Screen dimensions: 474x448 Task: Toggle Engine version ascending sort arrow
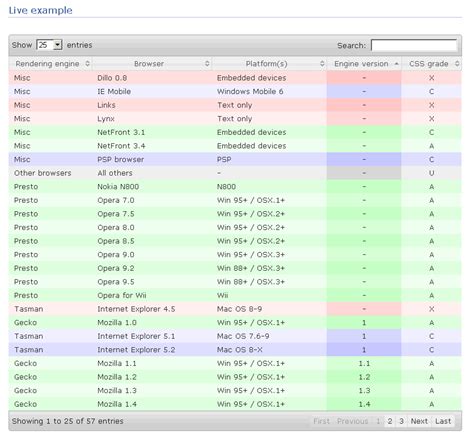(396, 63)
